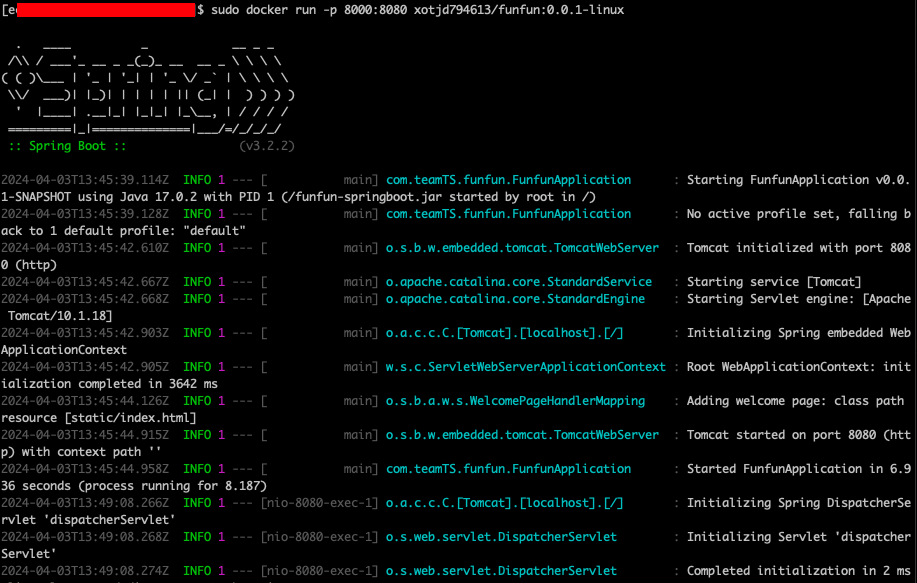Click 'o.apache.catalina.core.StandardEngine' logger name
Image resolution: width=917 pixels, height=583 pixels.
pyautogui.click(x=515, y=299)
